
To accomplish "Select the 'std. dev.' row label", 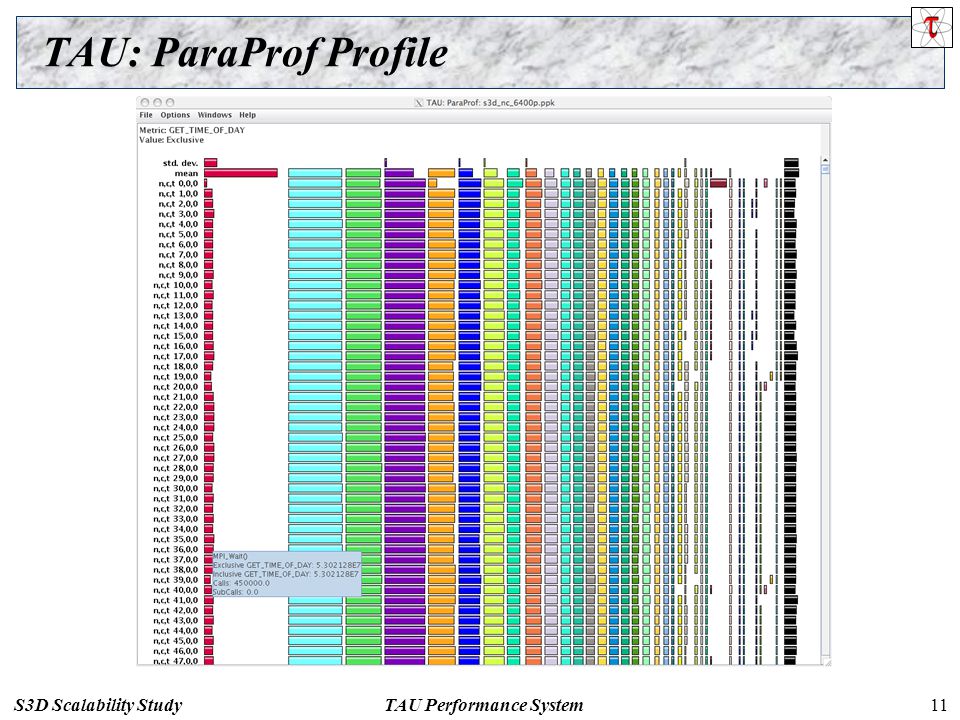I will [x=180, y=163].
